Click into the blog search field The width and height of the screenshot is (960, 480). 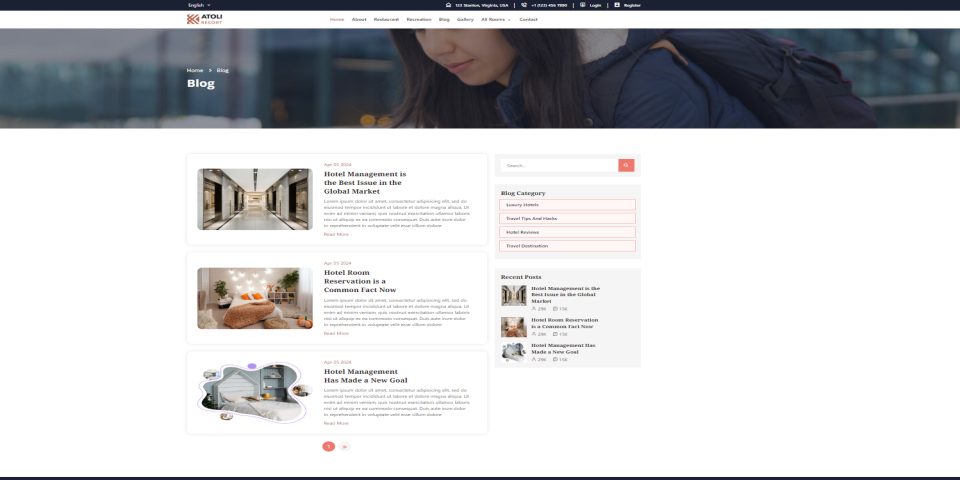point(559,165)
